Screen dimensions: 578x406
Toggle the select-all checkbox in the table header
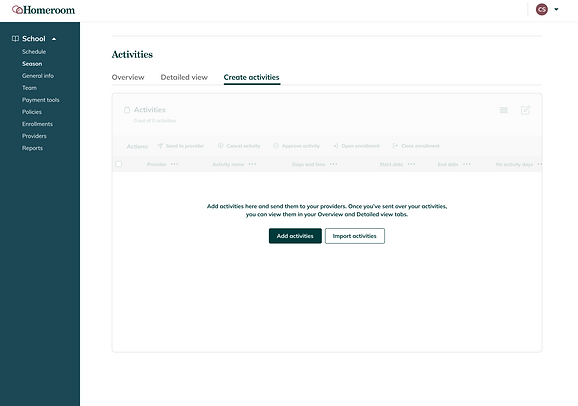pyautogui.click(x=119, y=164)
